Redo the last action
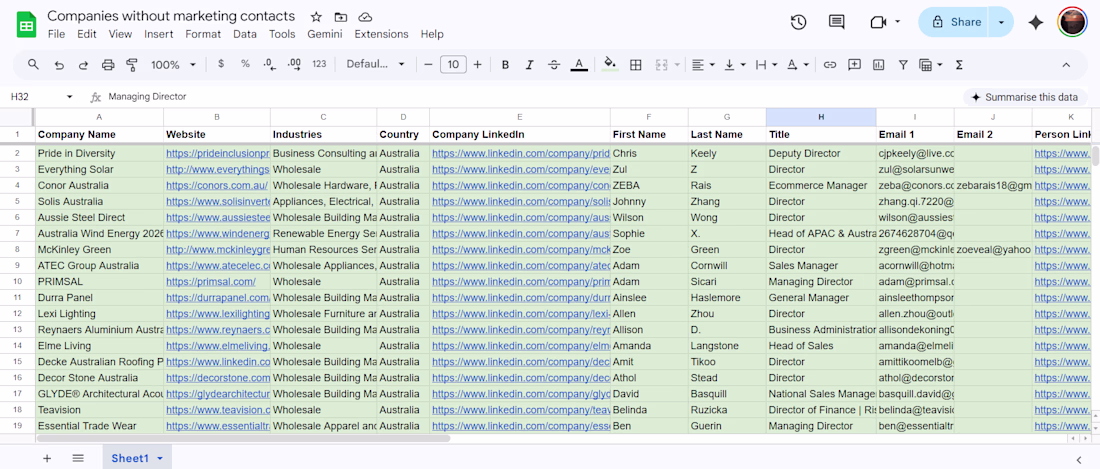This screenshot has height=469, width=1100. pos(83,64)
